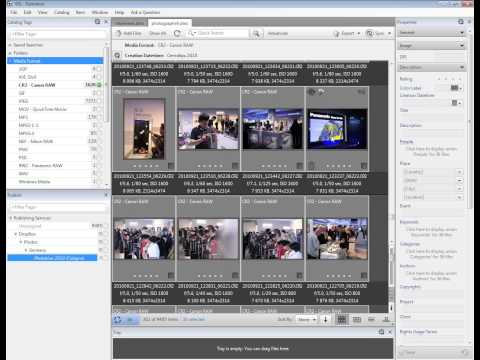Click the Add Files toolbar button

pos(129,33)
